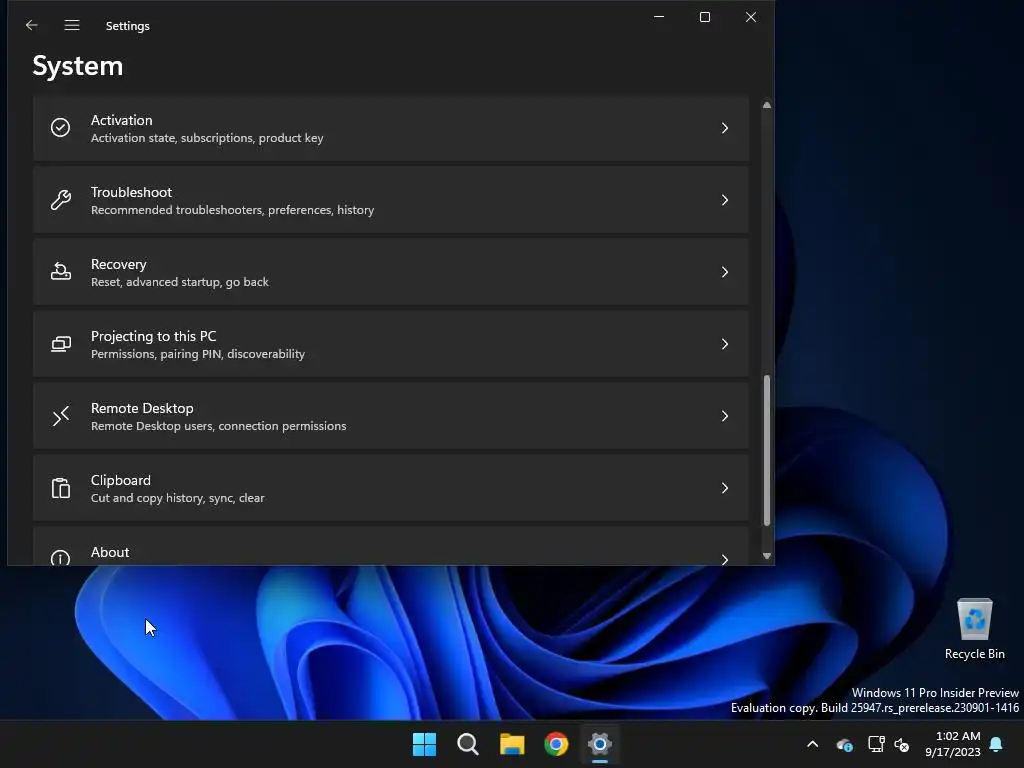Image resolution: width=1024 pixels, height=768 pixels.
Task: Open the Recovery settings title
Action: (118, 264)
